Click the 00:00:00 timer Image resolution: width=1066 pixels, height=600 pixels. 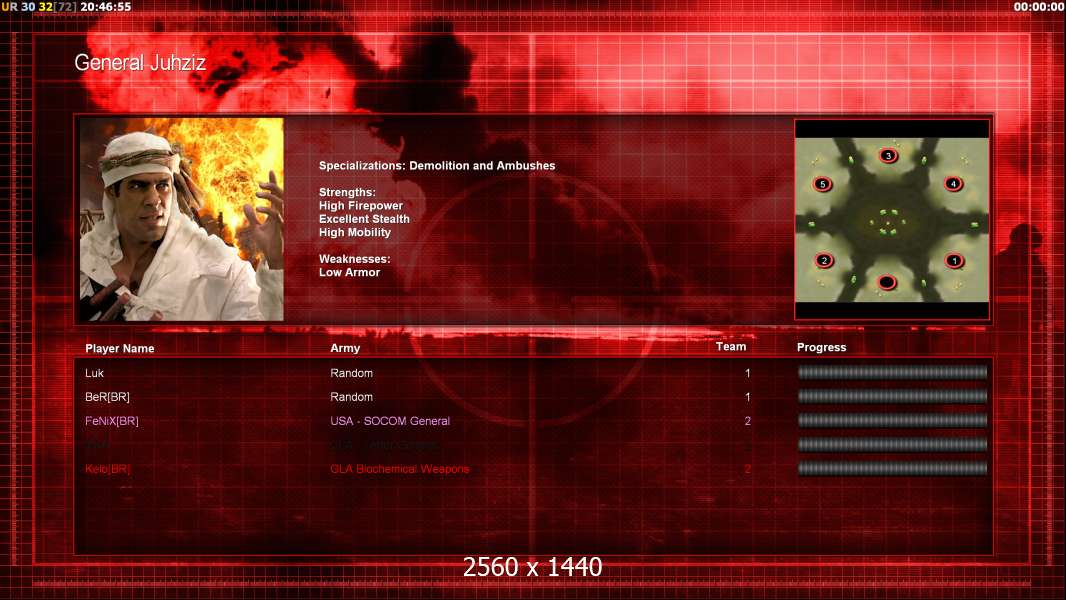(1039, 7)
